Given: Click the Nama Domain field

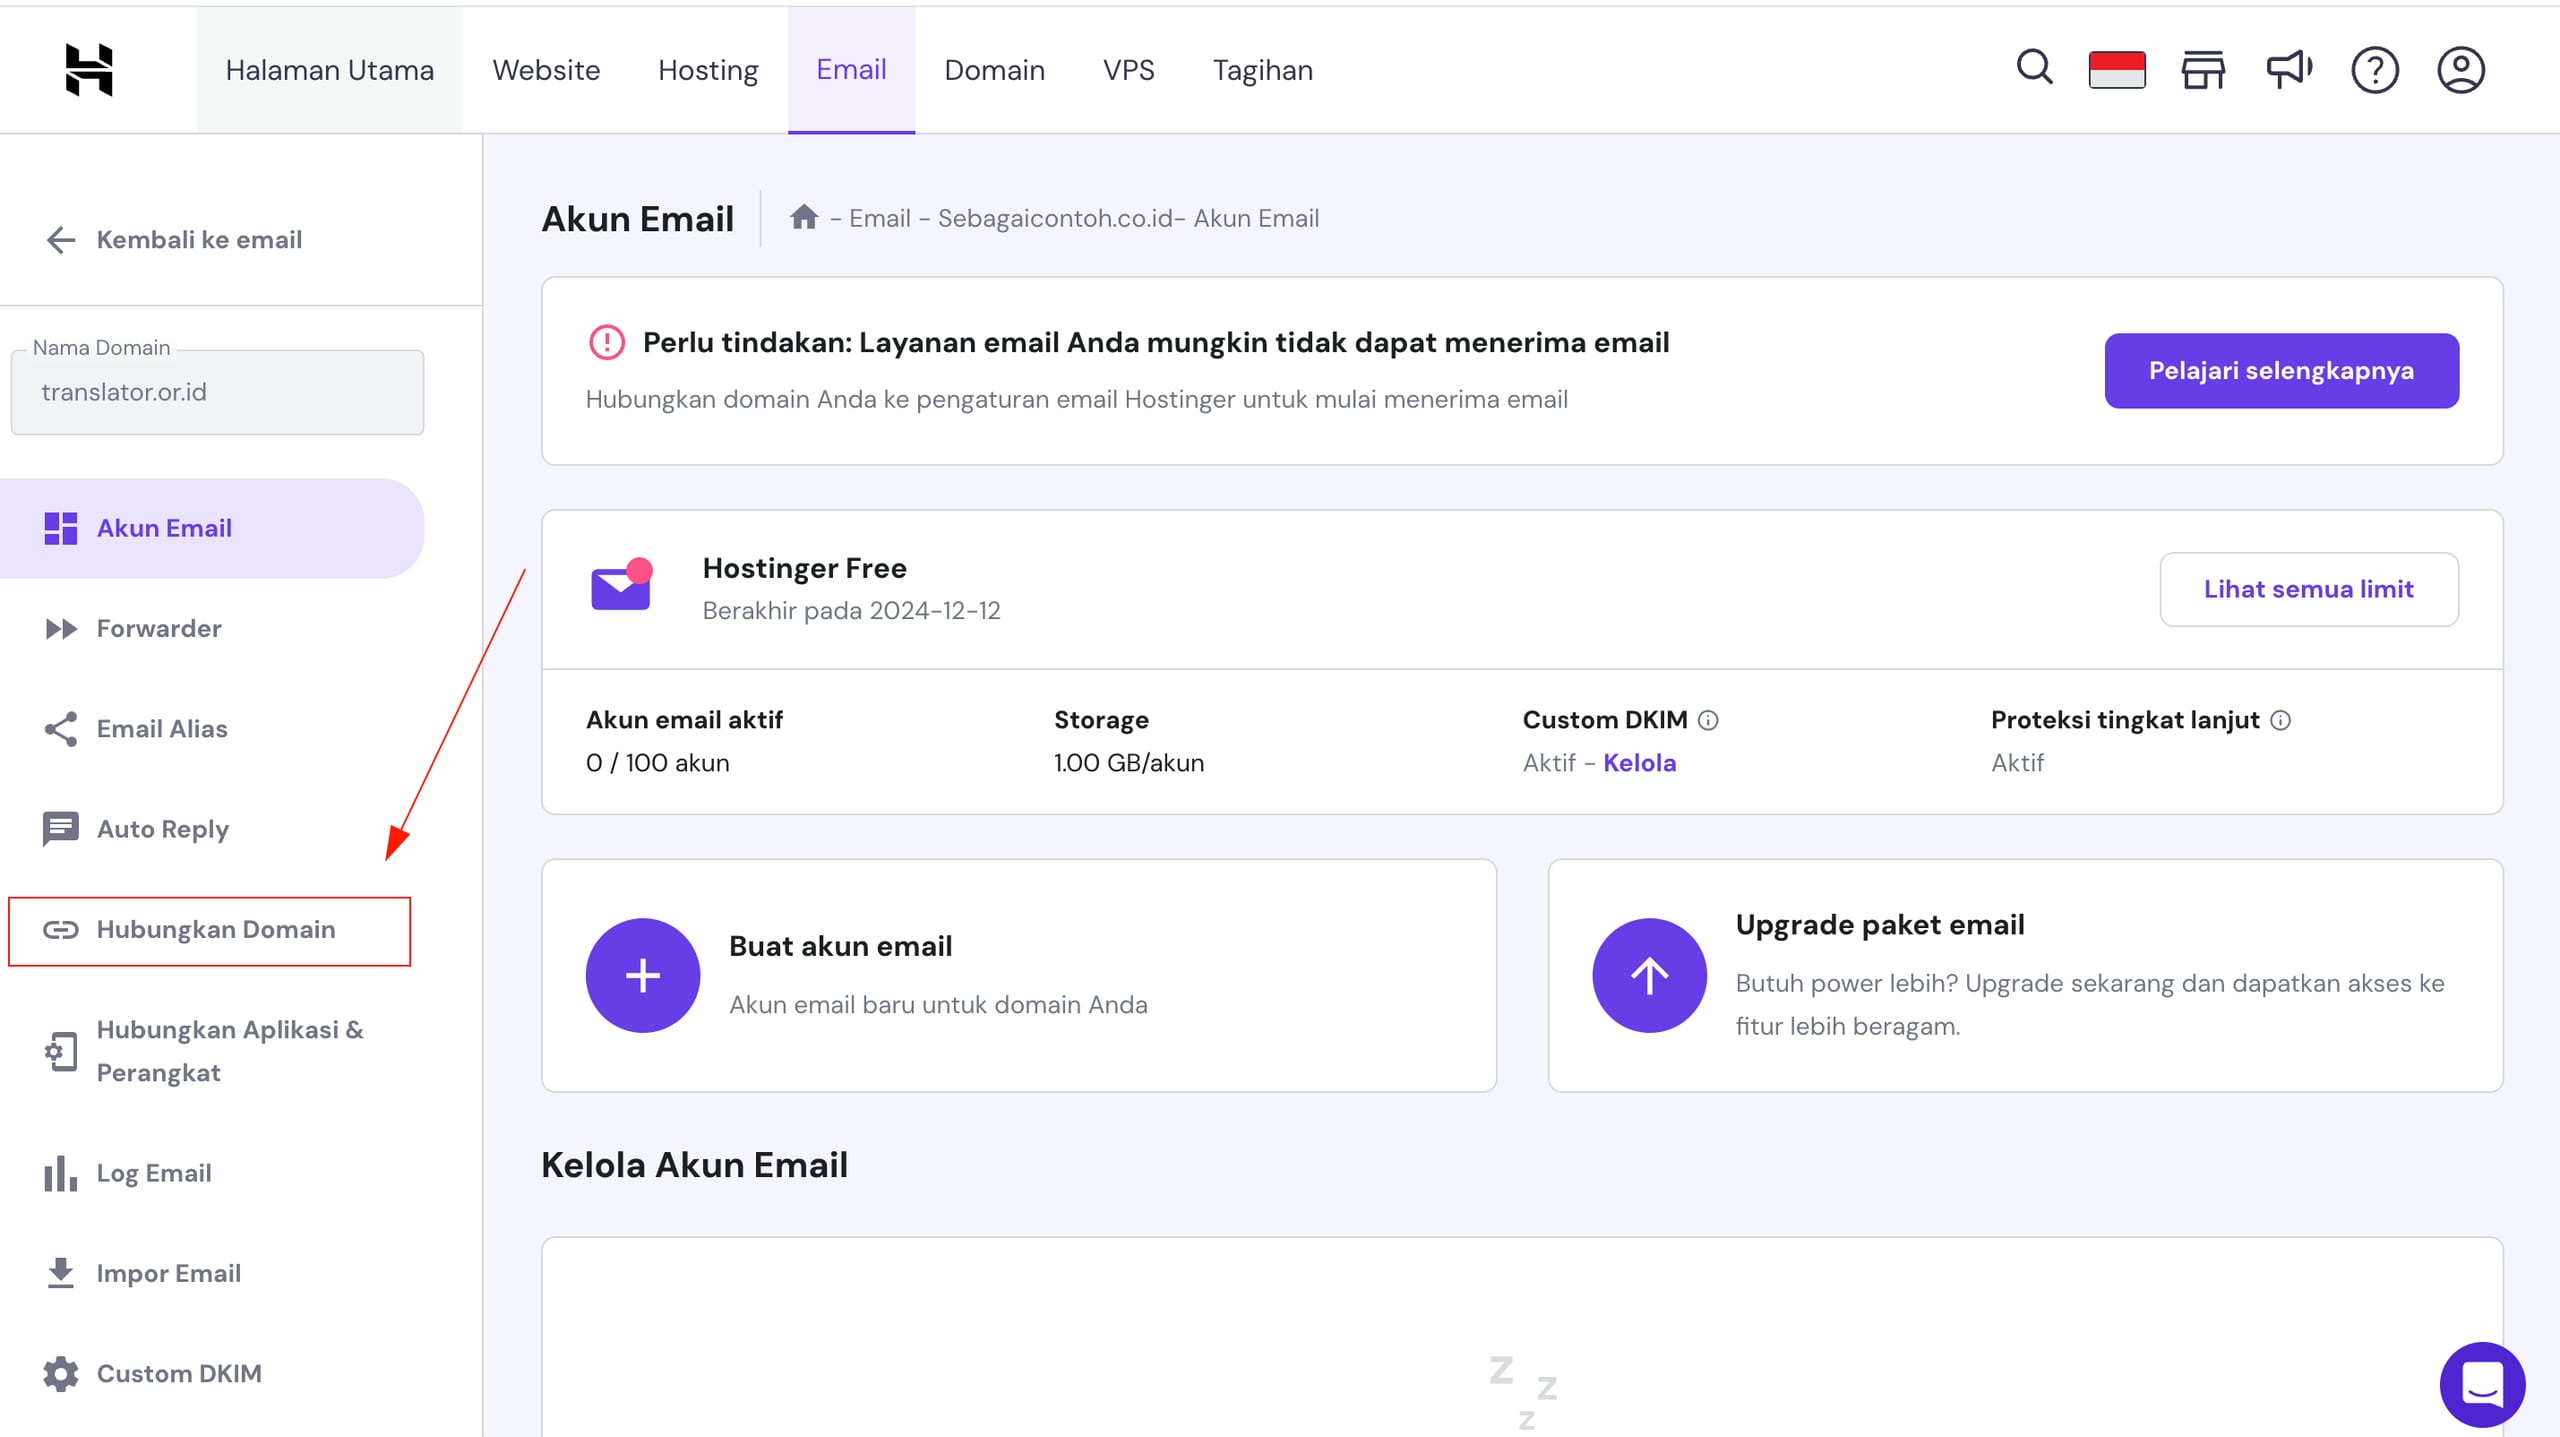Looking at the screenshot, I should click(x=217, y=392).
